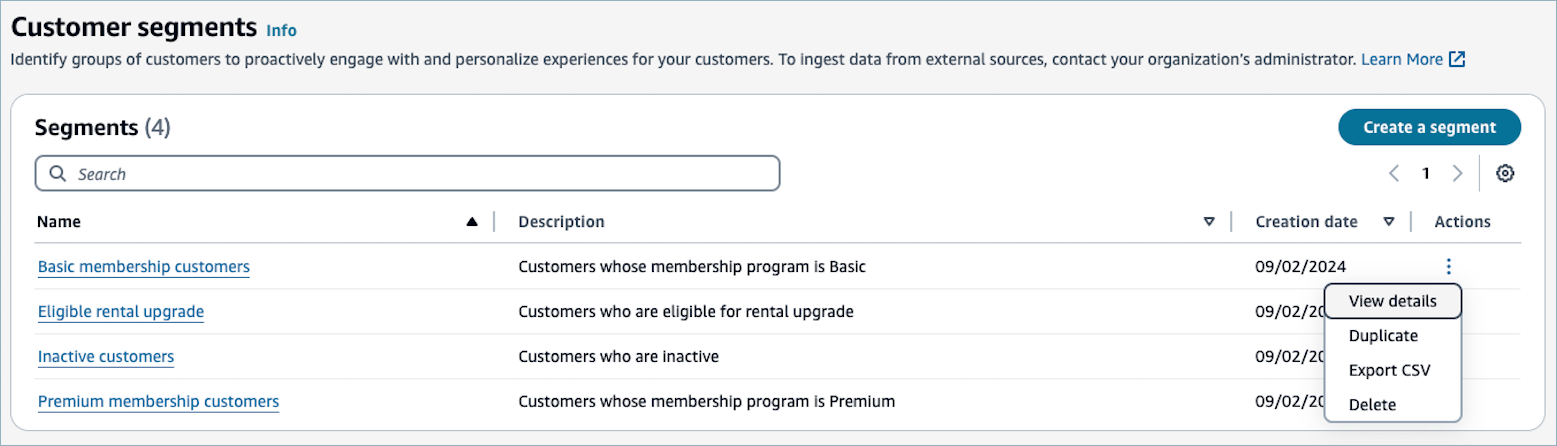Open Inactive customers segment link

click(106, 357)
